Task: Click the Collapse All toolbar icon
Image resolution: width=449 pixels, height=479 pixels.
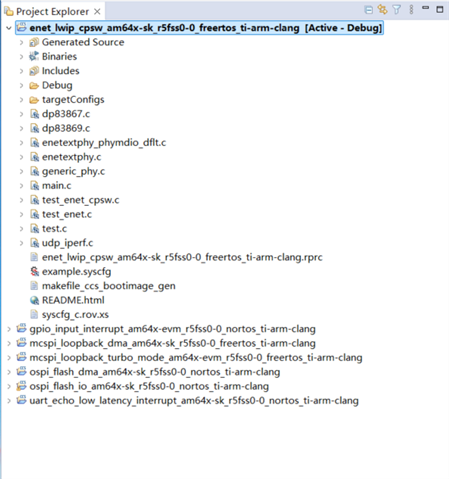Action: [368, 10]
